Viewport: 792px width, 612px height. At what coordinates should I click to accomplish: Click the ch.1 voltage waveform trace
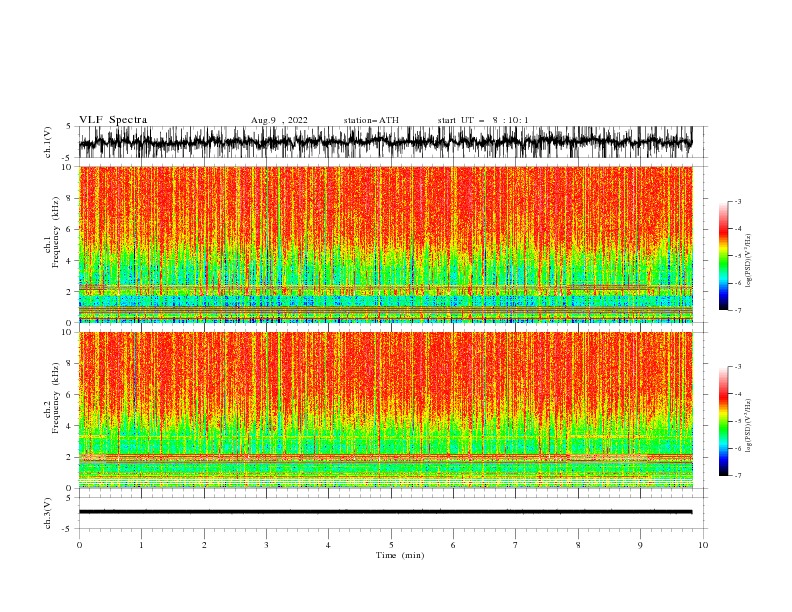385,142
